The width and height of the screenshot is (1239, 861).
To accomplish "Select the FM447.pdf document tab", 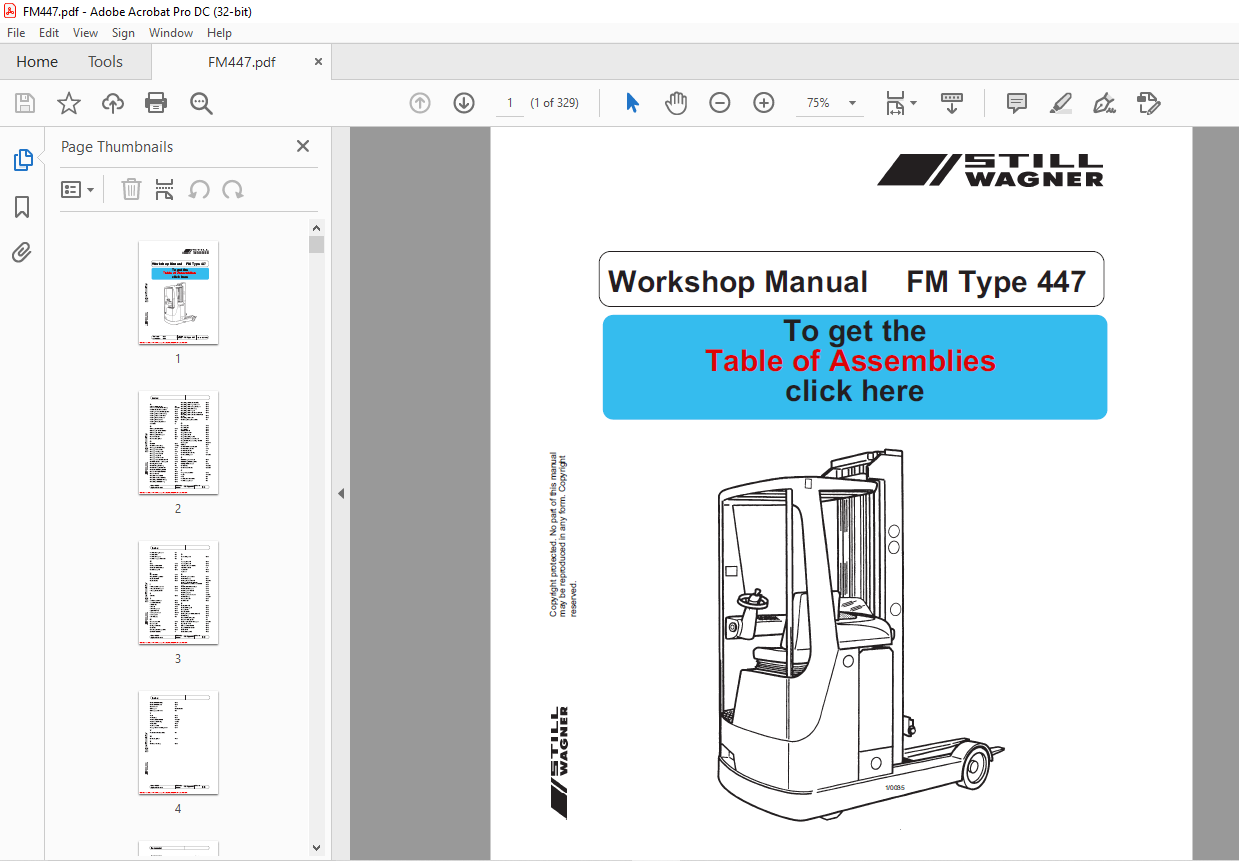I will [x=241, y=62].
